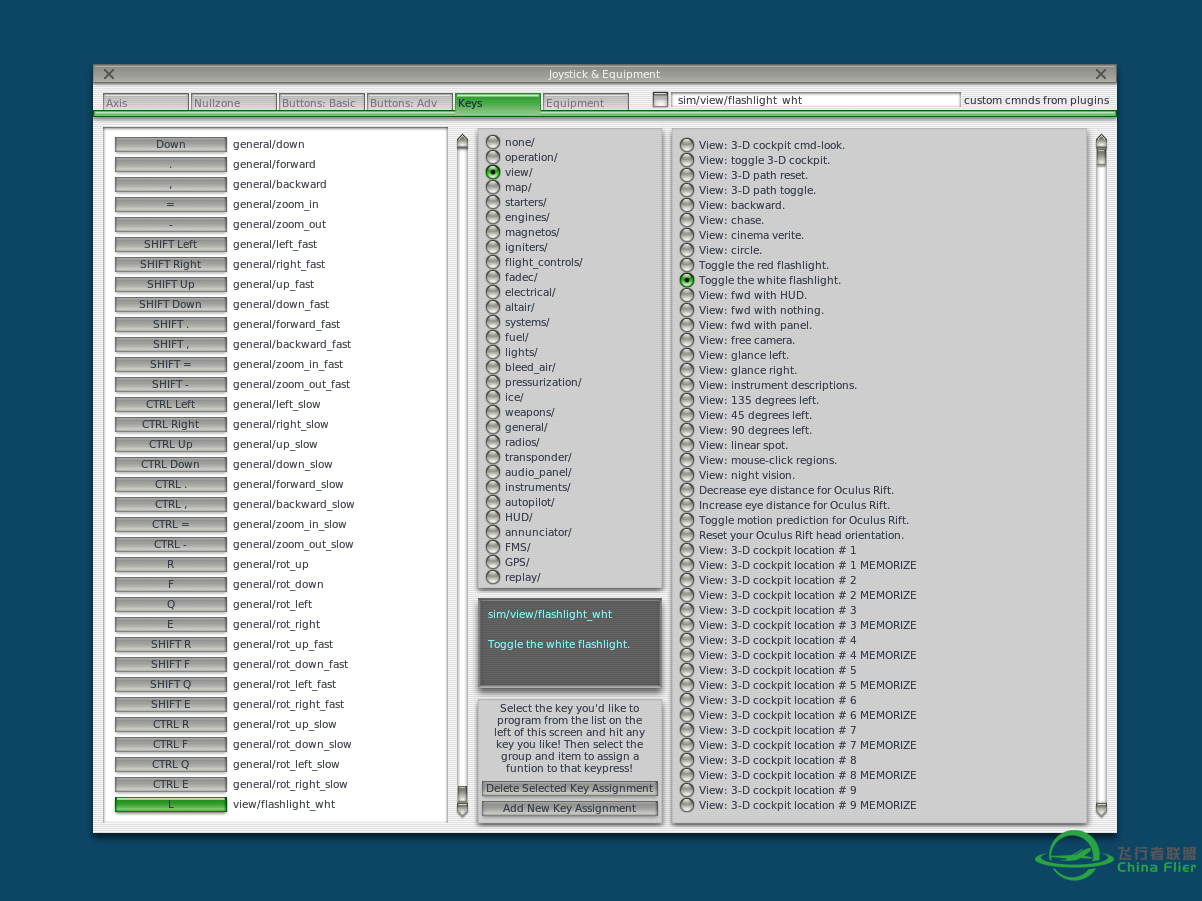Screen dimensions: 1202x901
Task: Select the magnetos/ group radio button
Action: click(493, 232)
